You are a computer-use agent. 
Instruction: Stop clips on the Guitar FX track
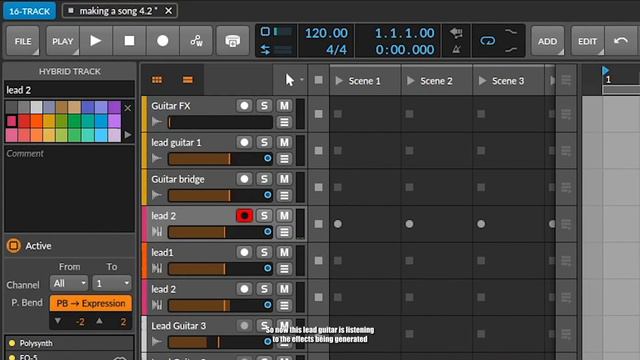pyautogui.click(x=318, y=114)
